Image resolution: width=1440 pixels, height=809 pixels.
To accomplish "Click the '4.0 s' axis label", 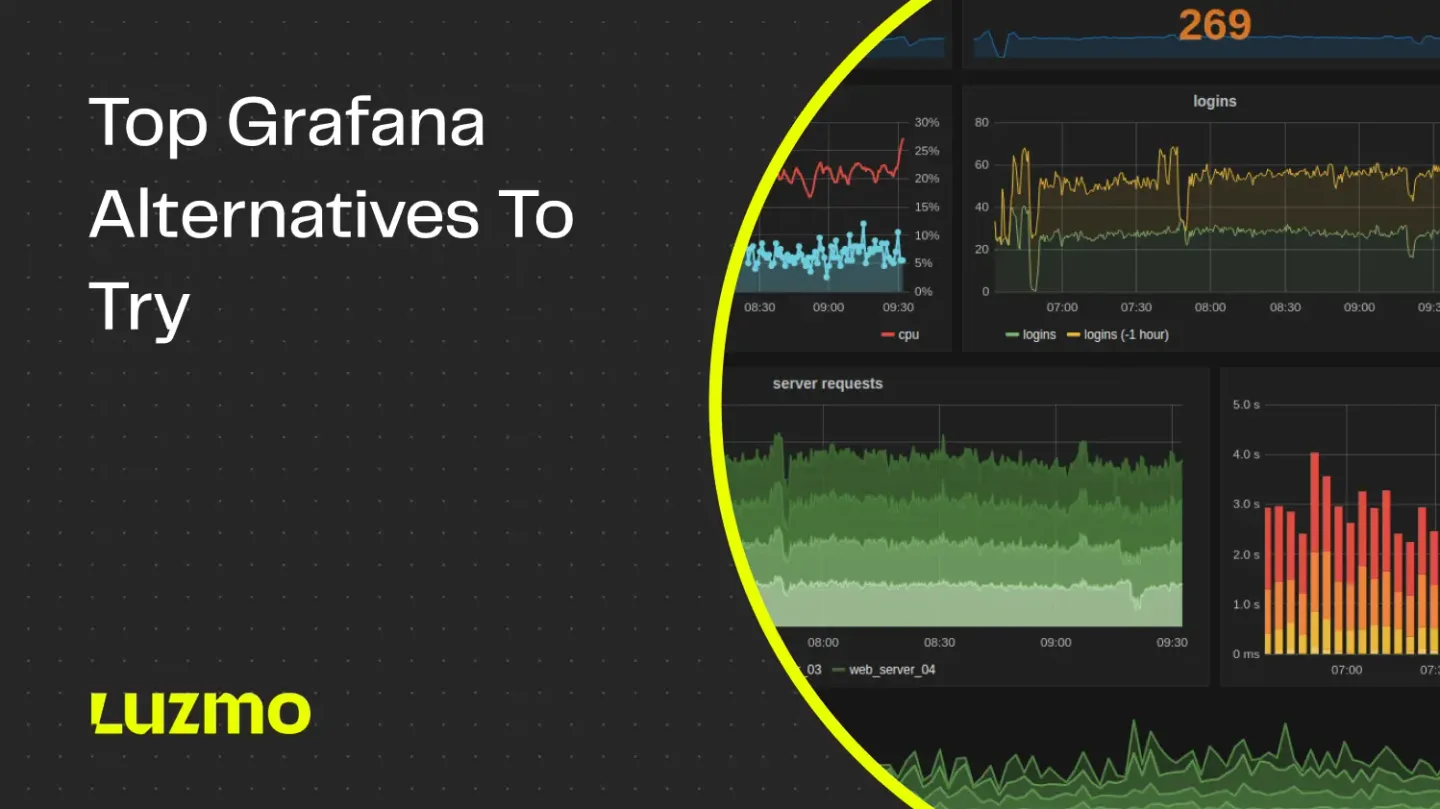I will pos(1246,454).
